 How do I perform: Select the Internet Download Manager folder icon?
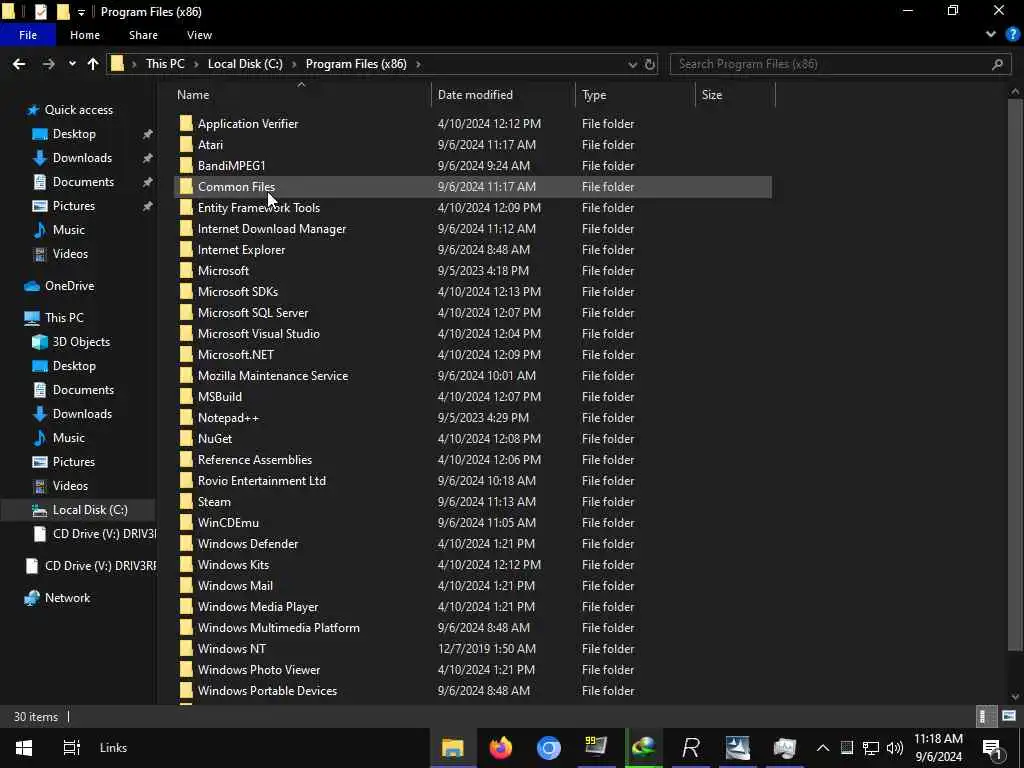pos(186,229)
